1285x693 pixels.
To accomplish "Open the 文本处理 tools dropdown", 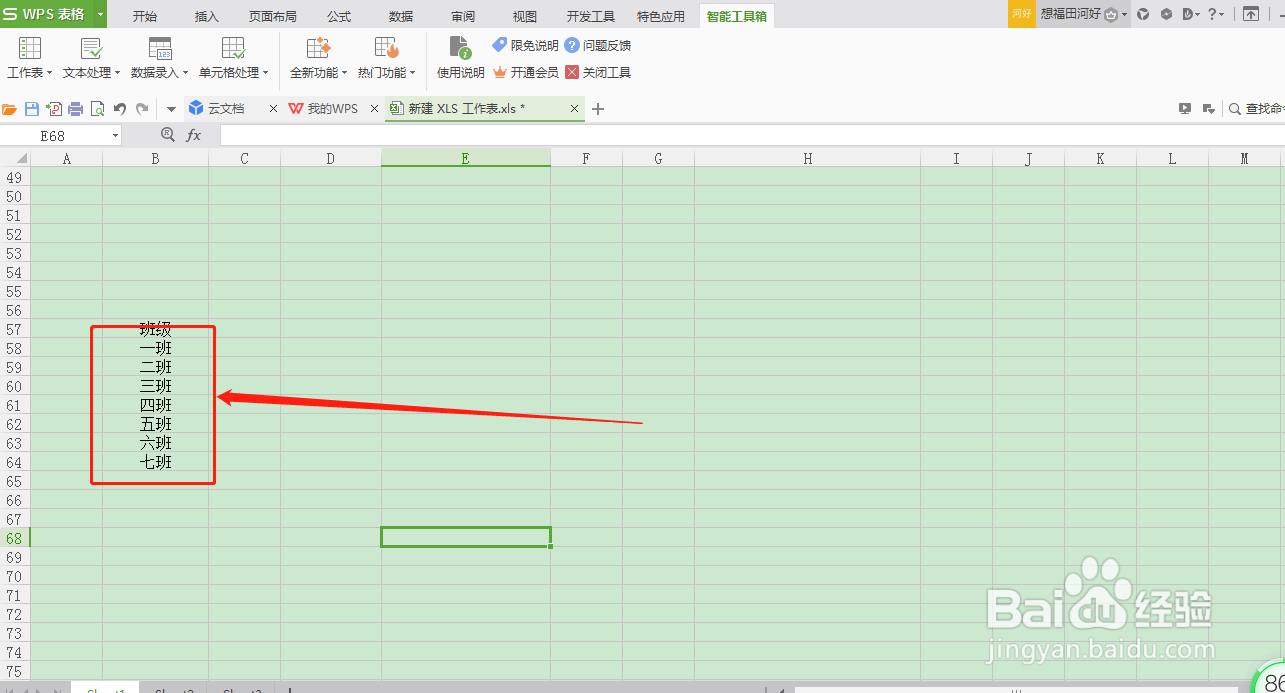I will point(91,58).
